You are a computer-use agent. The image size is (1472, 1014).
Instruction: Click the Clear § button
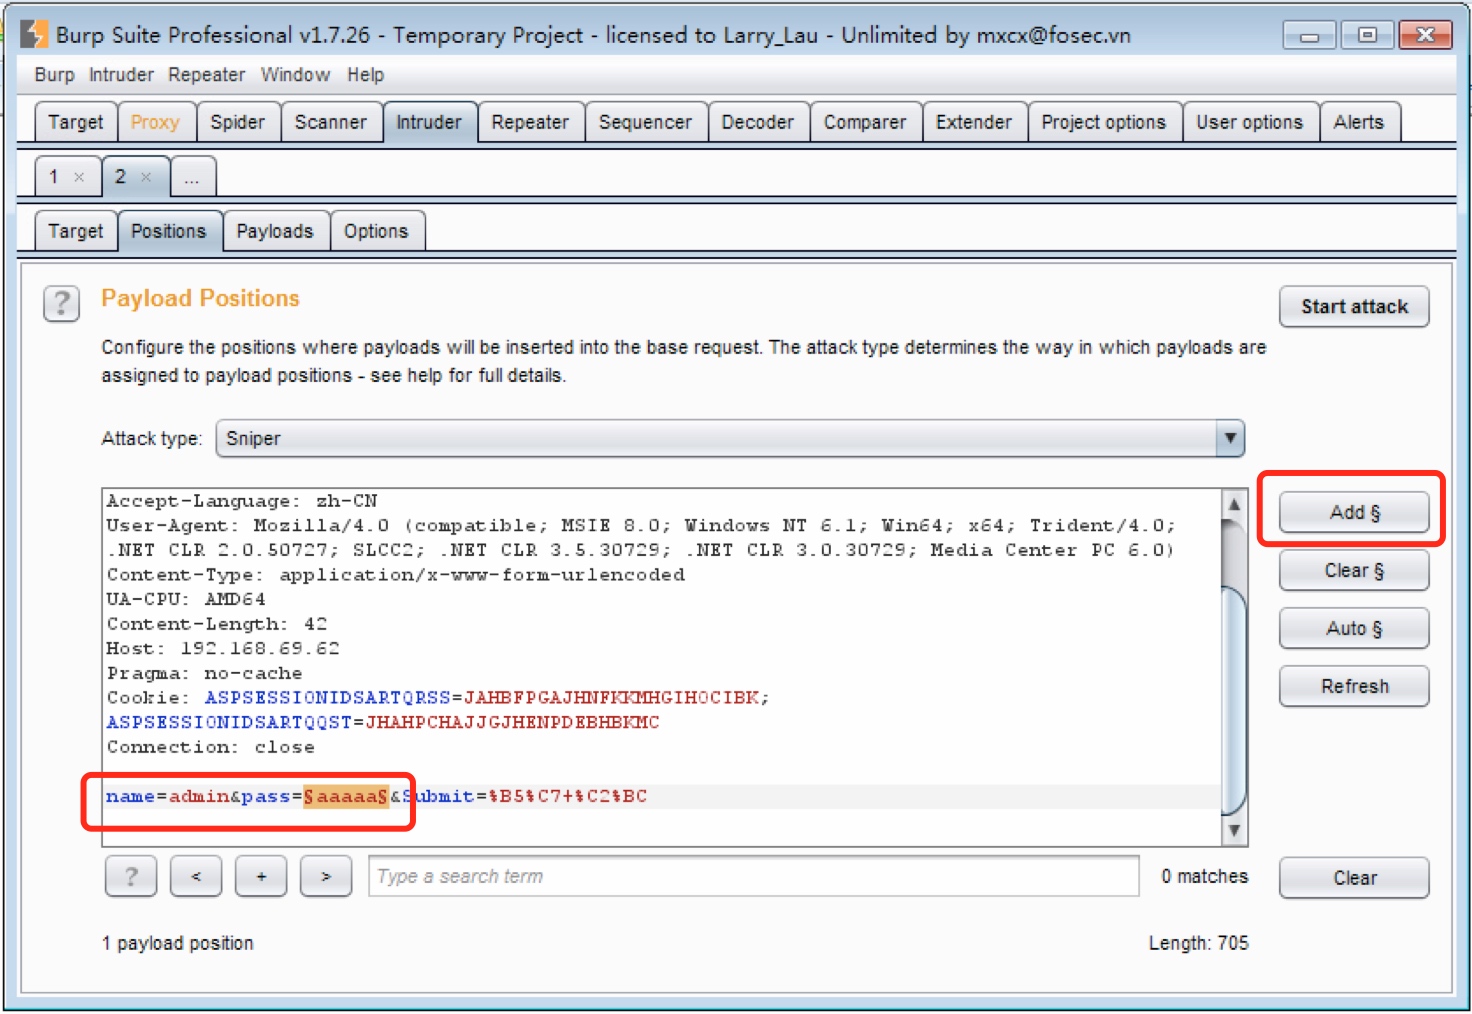(1354, 571)
